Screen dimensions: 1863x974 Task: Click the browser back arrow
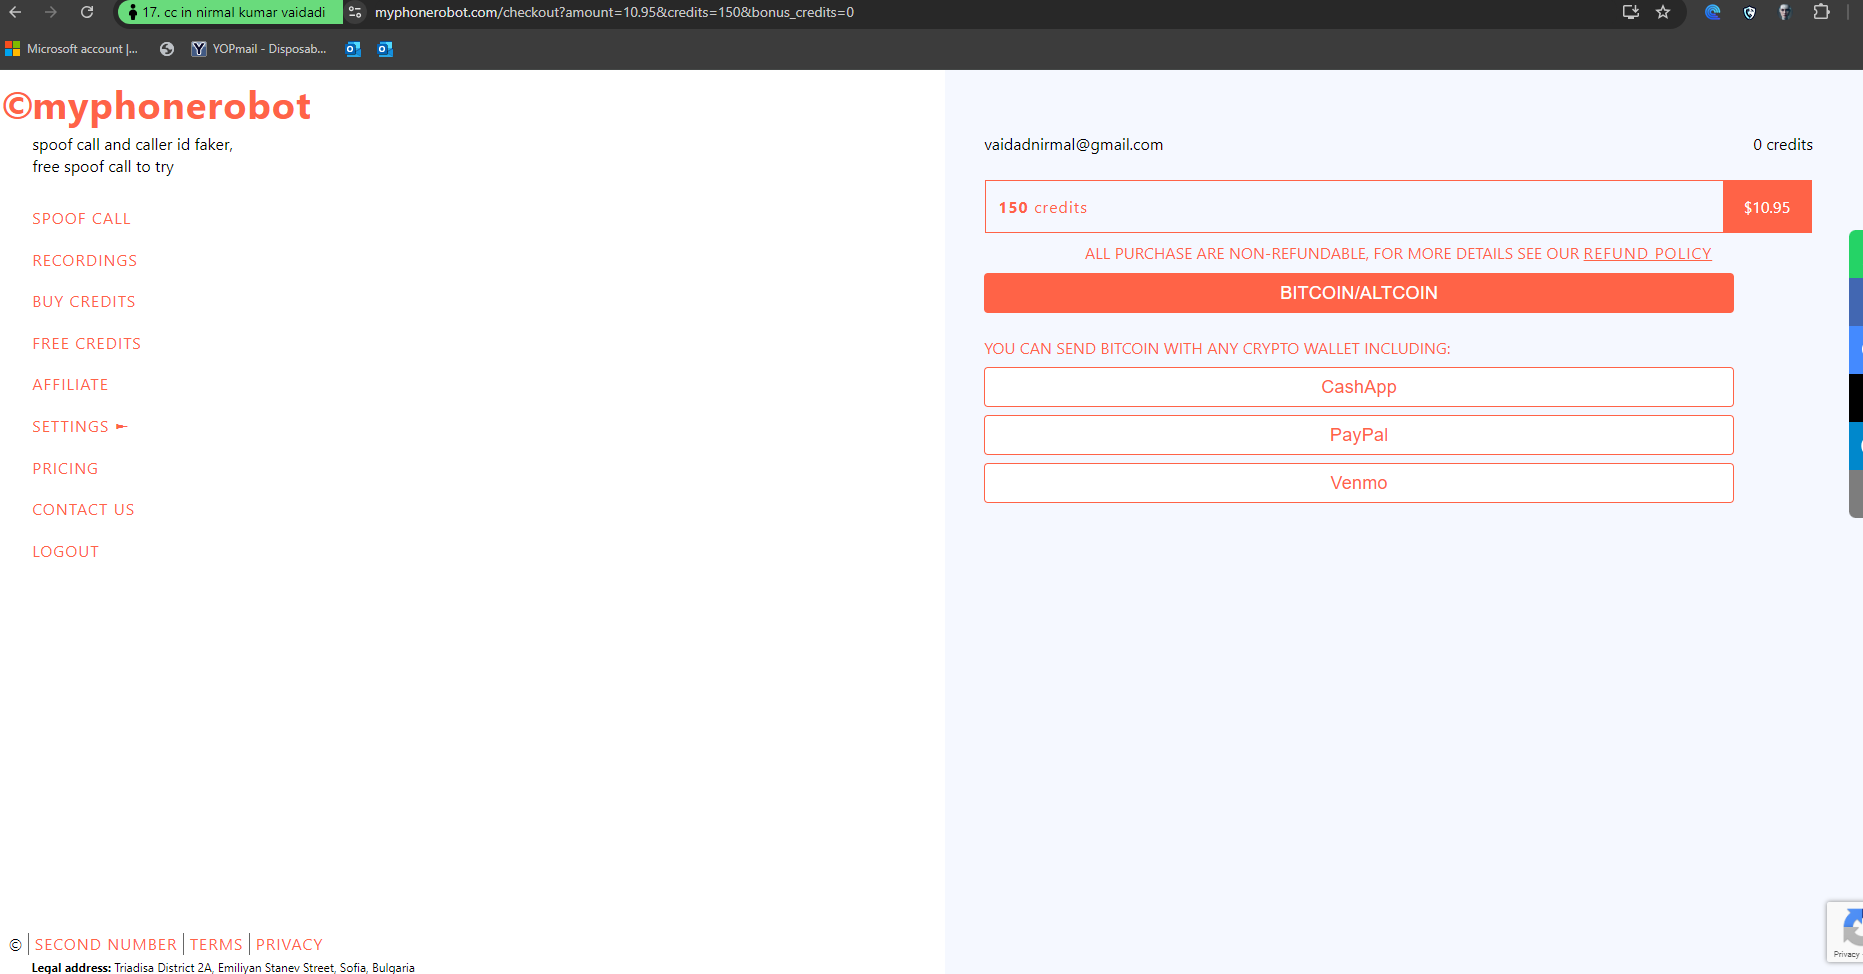[x=16, y=12]
